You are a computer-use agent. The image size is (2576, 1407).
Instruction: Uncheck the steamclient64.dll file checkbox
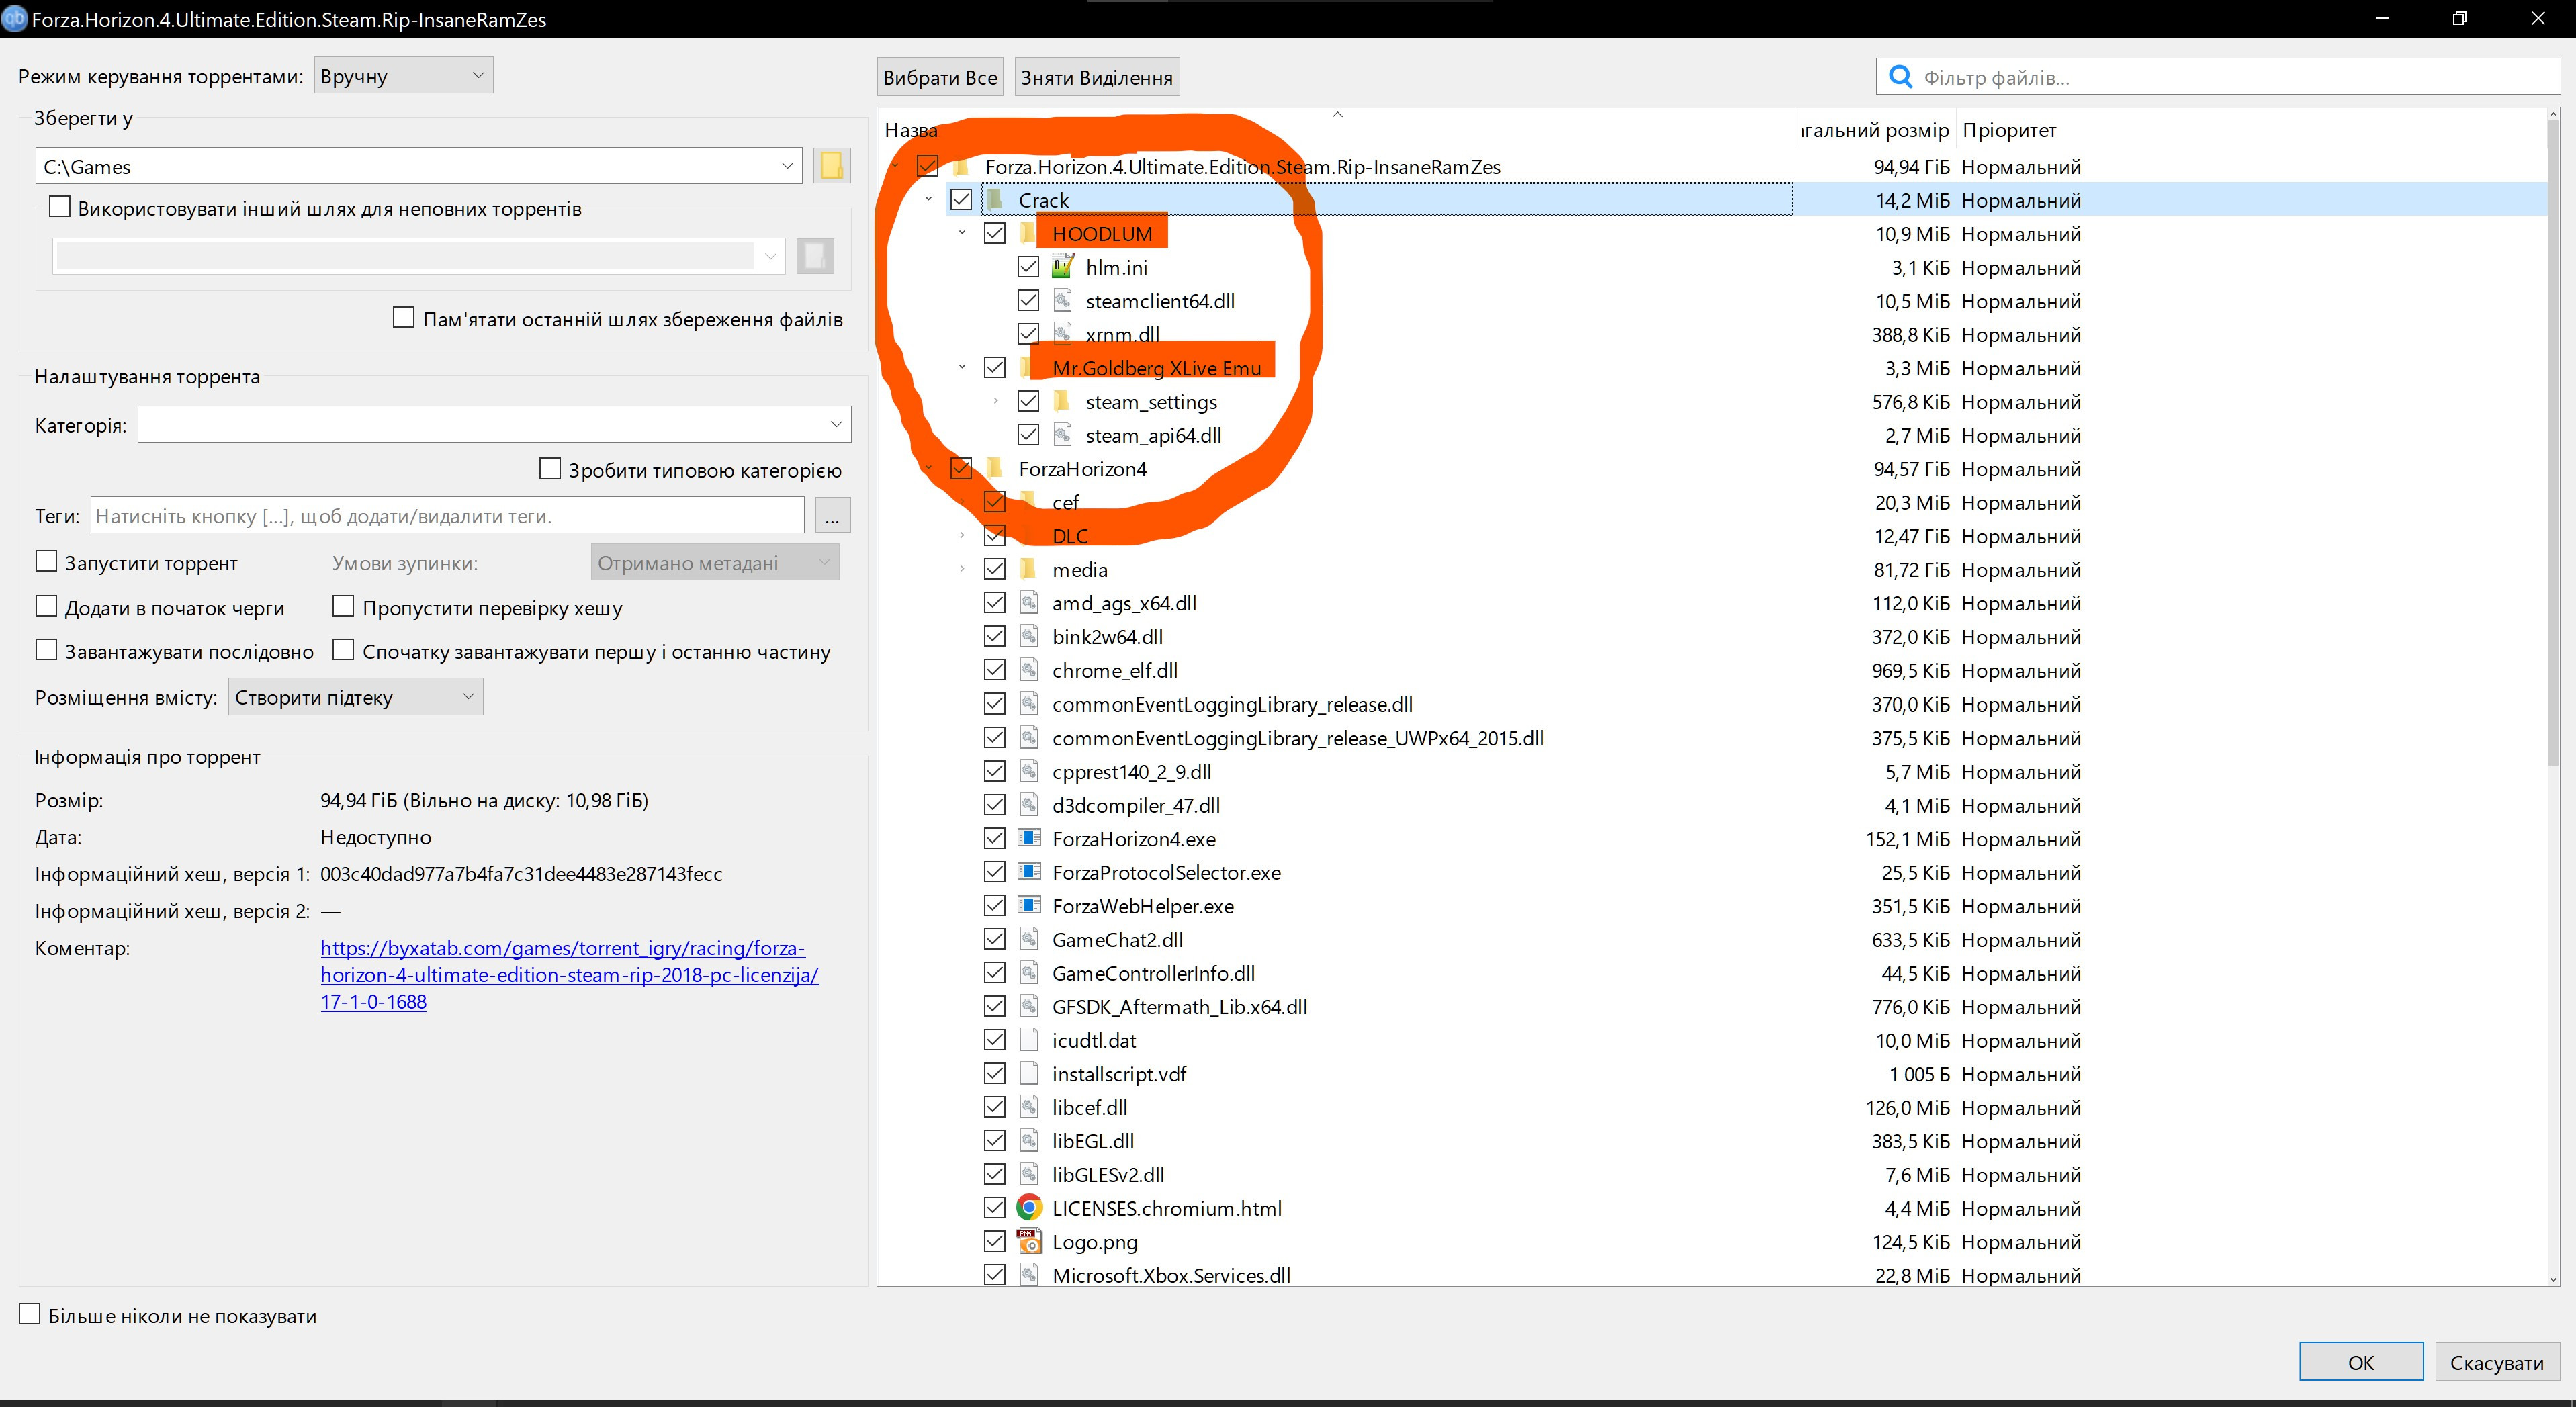[1028, 300]
